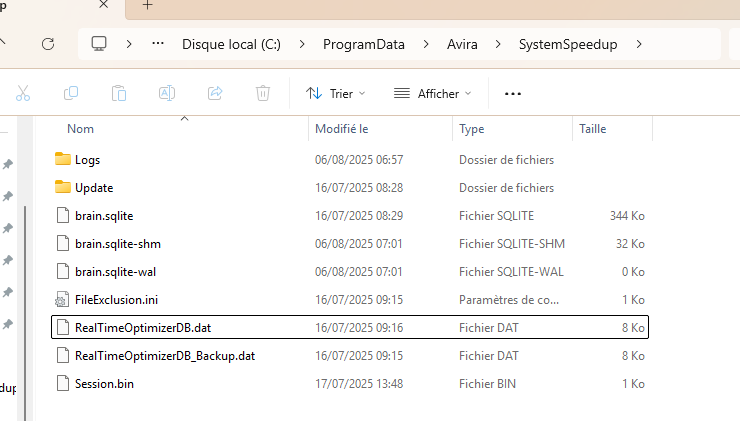
Task: Sort files by the Modifié le column
Action: pyautogui.click(x=342, y=129)
